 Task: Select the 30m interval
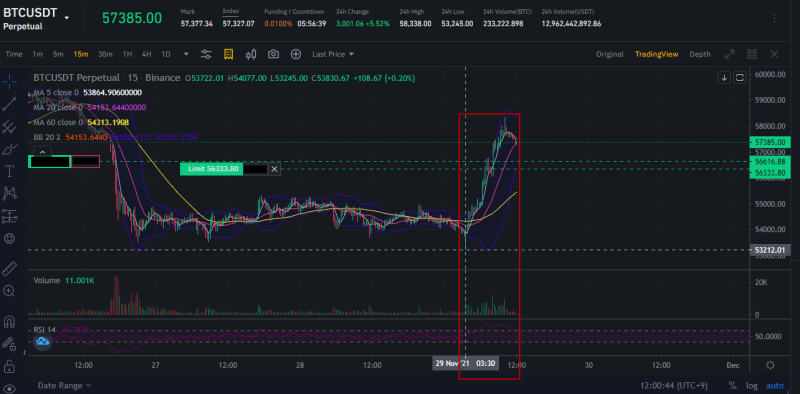point(105,54)
